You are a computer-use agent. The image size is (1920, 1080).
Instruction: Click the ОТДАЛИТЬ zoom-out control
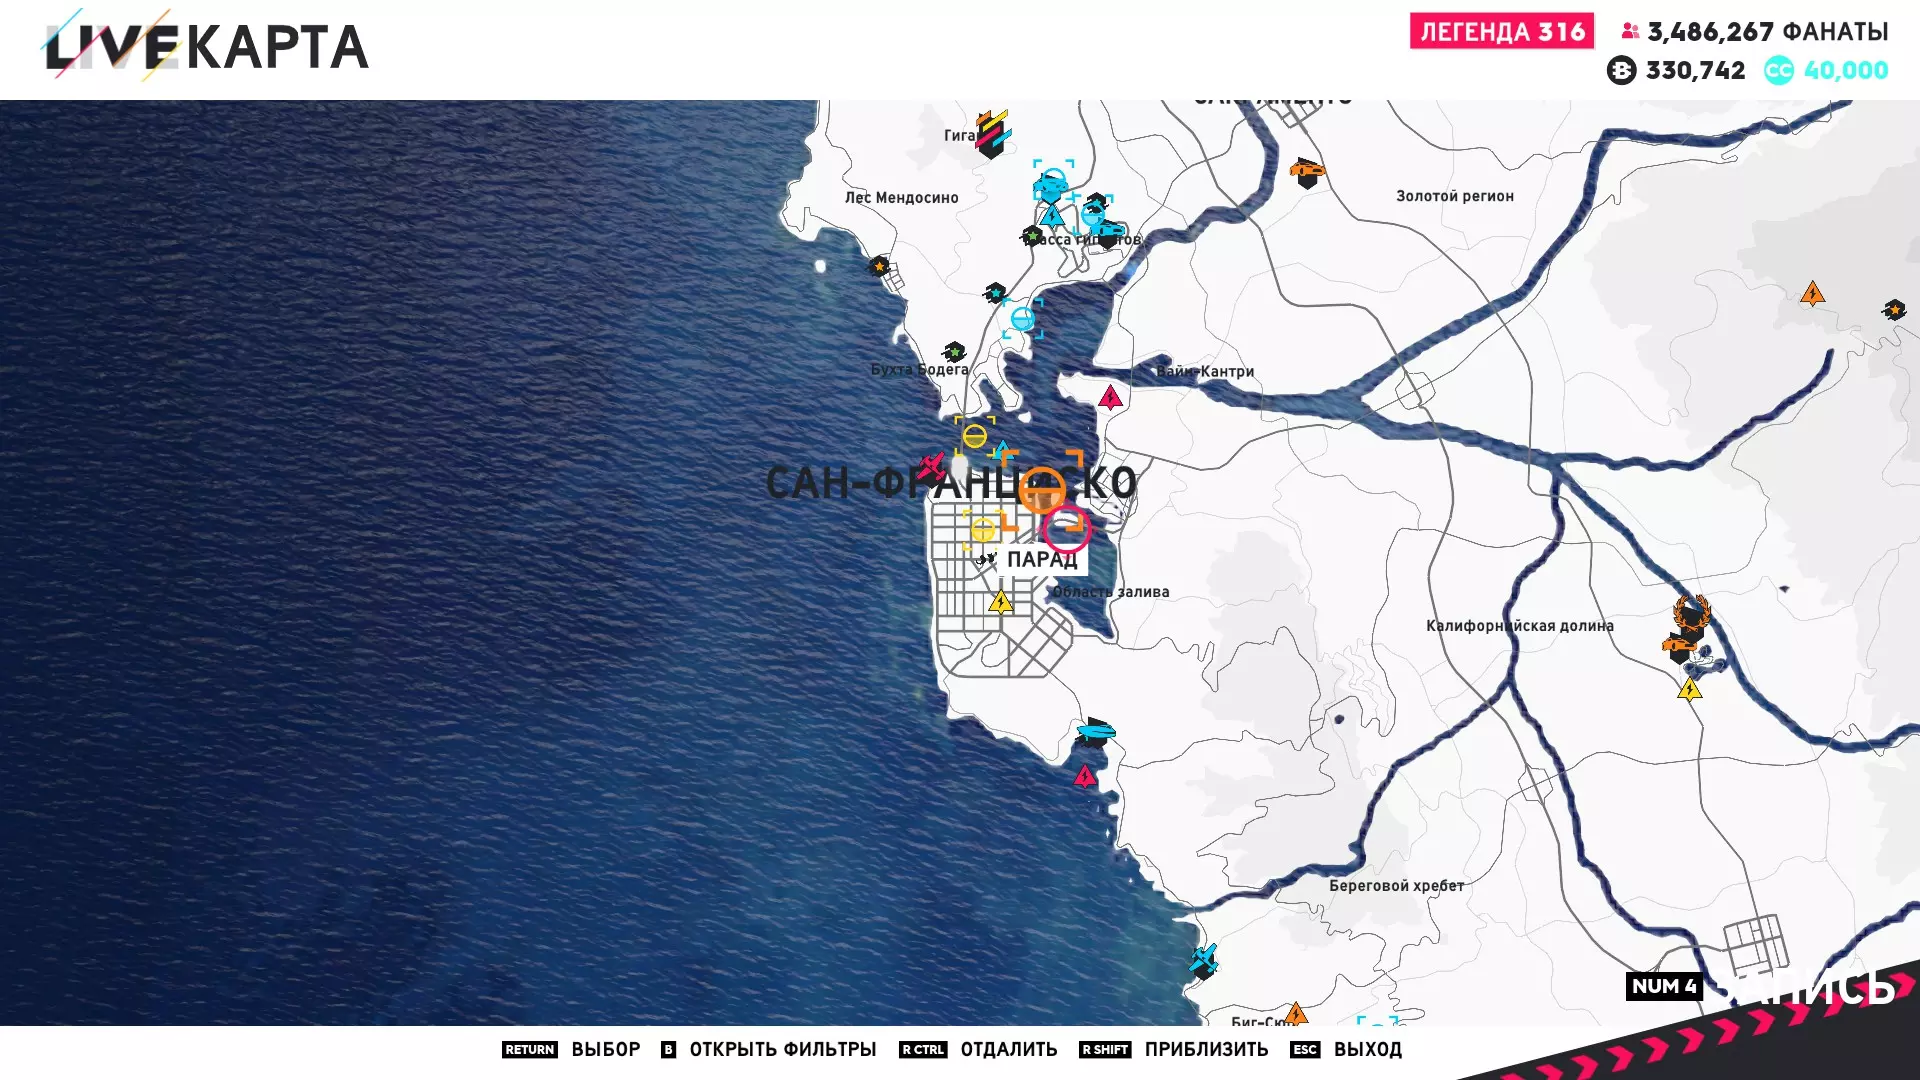(x=1008, y=1049)
